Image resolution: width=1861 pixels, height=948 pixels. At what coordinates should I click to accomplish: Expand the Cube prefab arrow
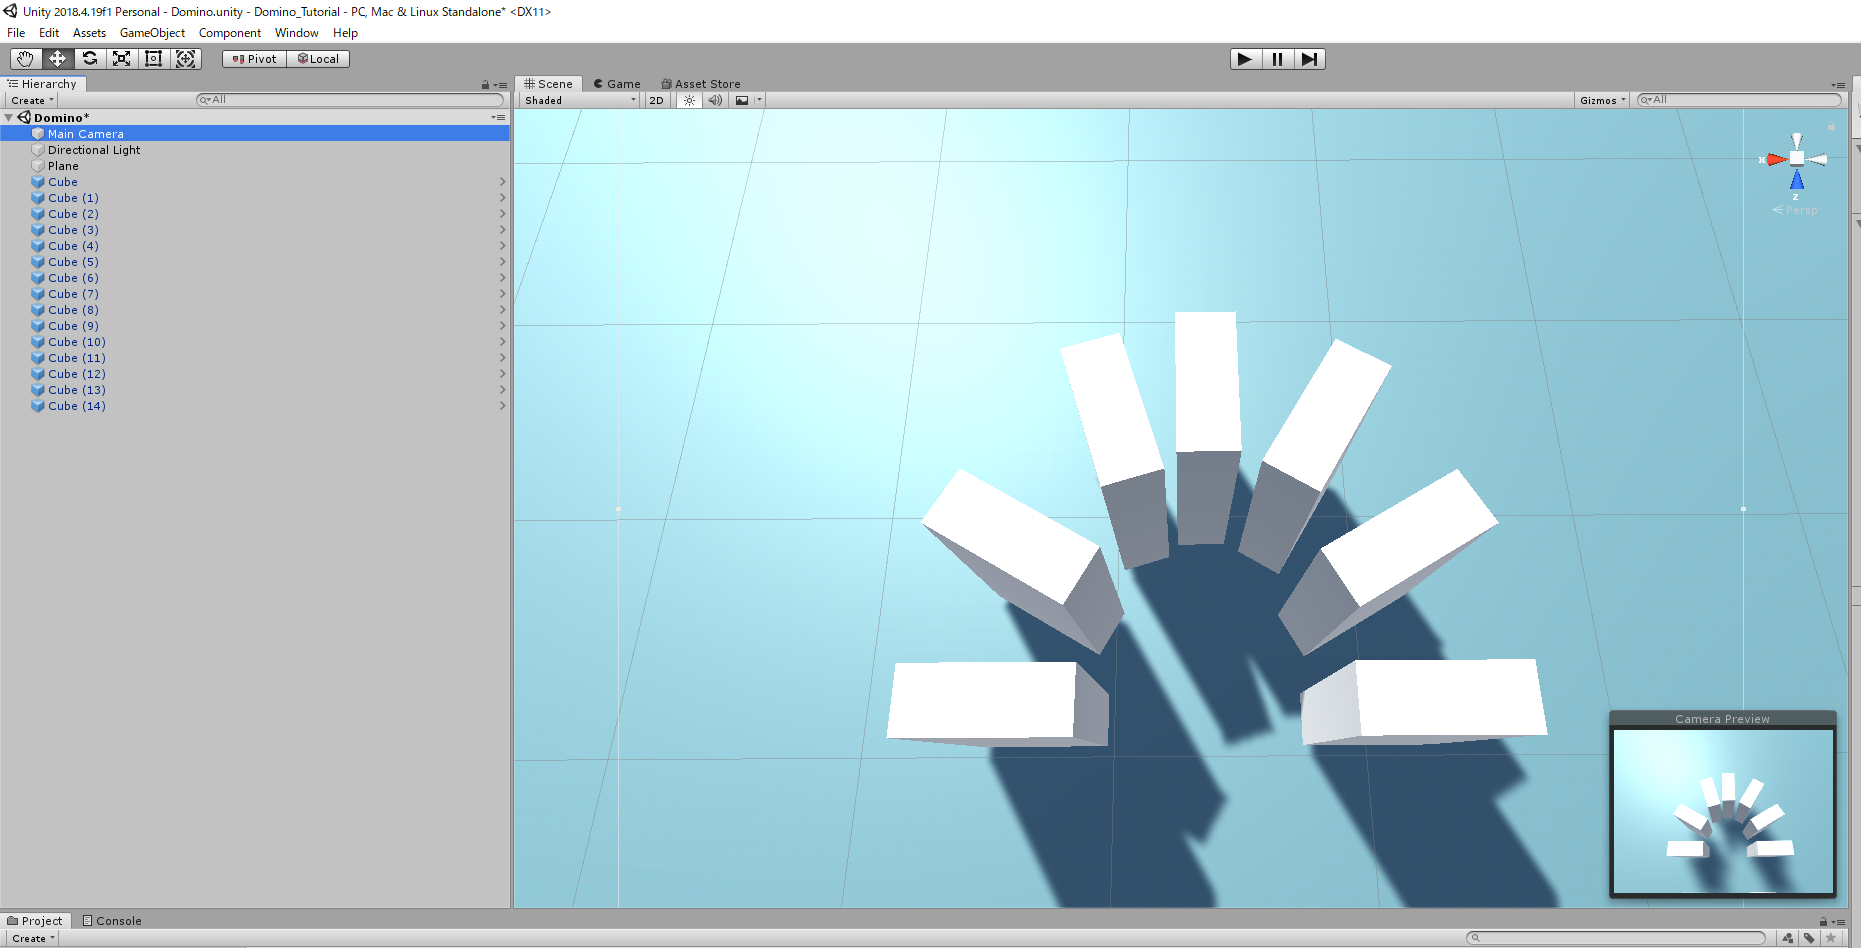pyautogui.click(x=502, y=182)
